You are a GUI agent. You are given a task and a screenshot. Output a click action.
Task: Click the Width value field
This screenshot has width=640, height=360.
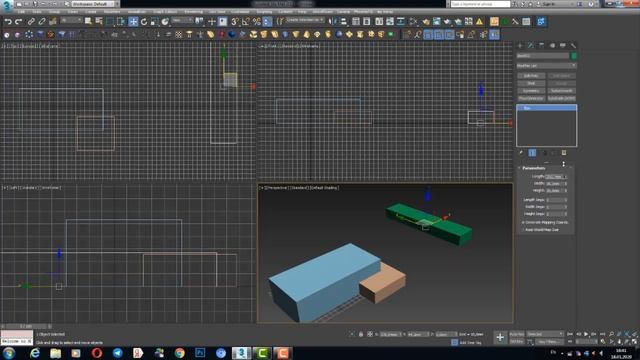[554, 184]
